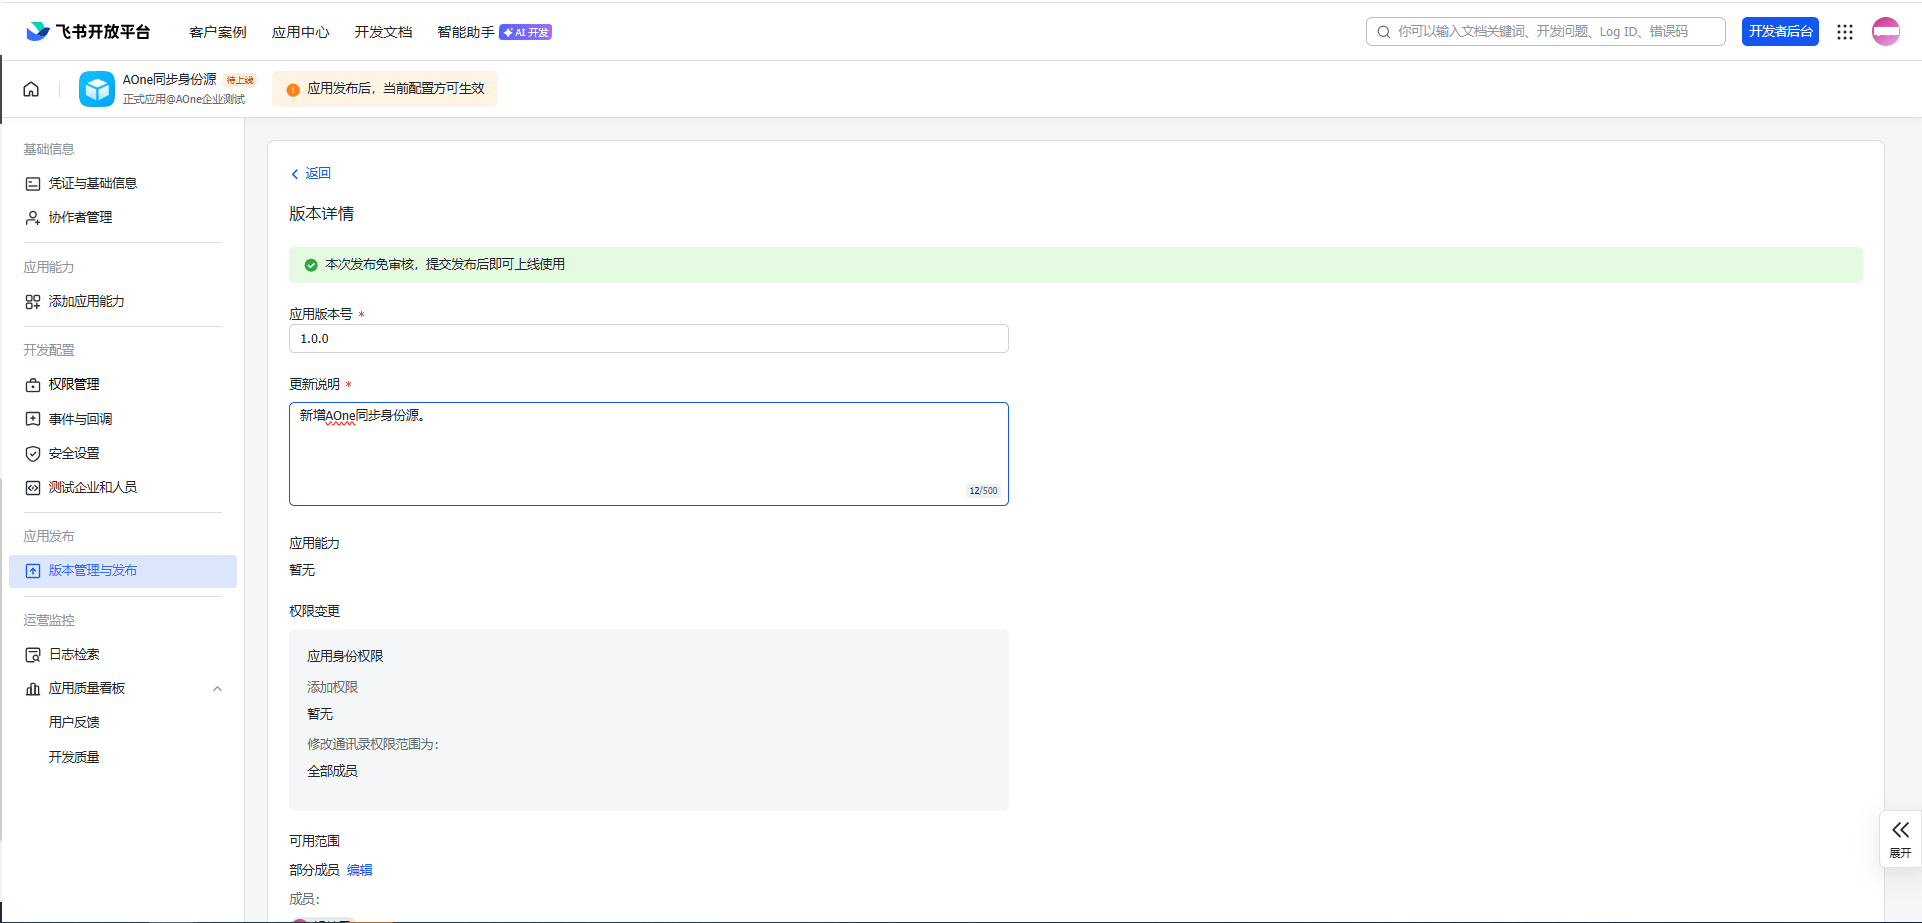
Task: Click the 版本详情 heading
Action: [322, 214]
